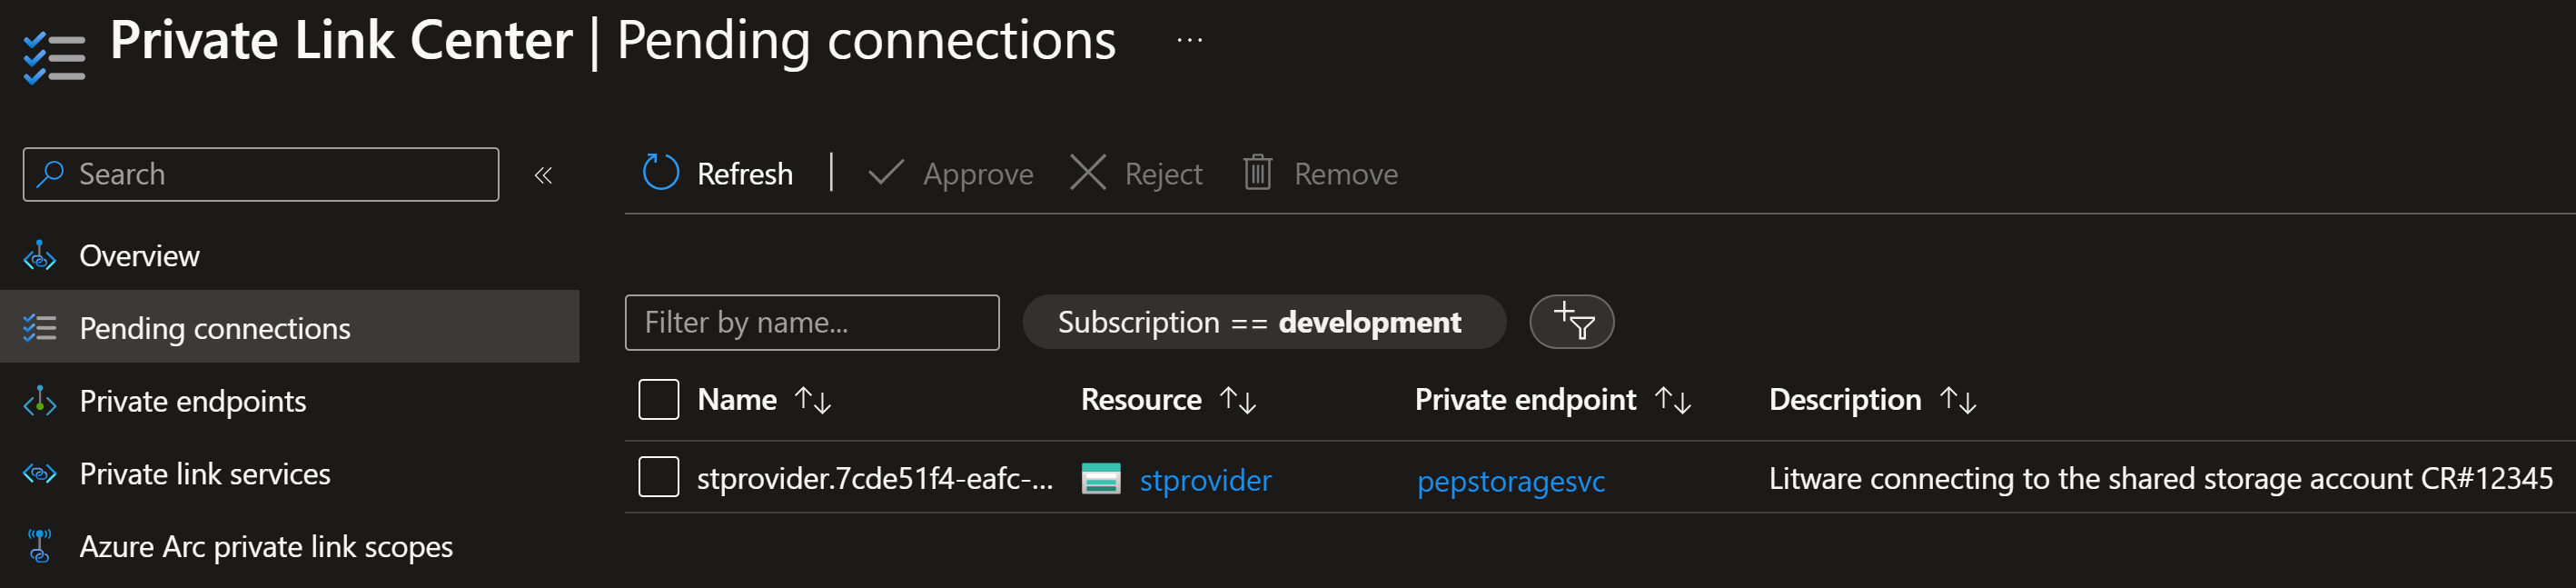This screenshot has width=2576, height=588.
Task: Select Pending connections in sidebar
Action: click(290, 327)
